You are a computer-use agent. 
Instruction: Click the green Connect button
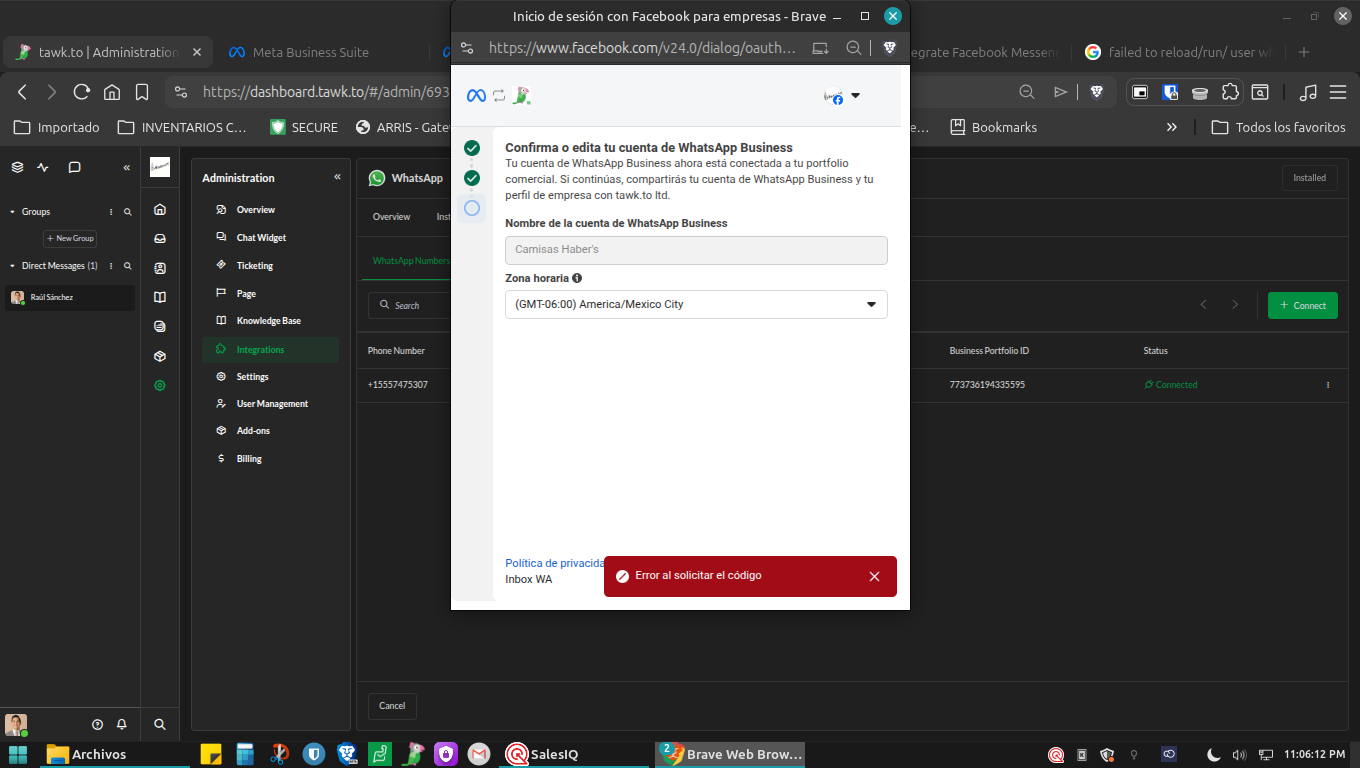point(1302,306)
